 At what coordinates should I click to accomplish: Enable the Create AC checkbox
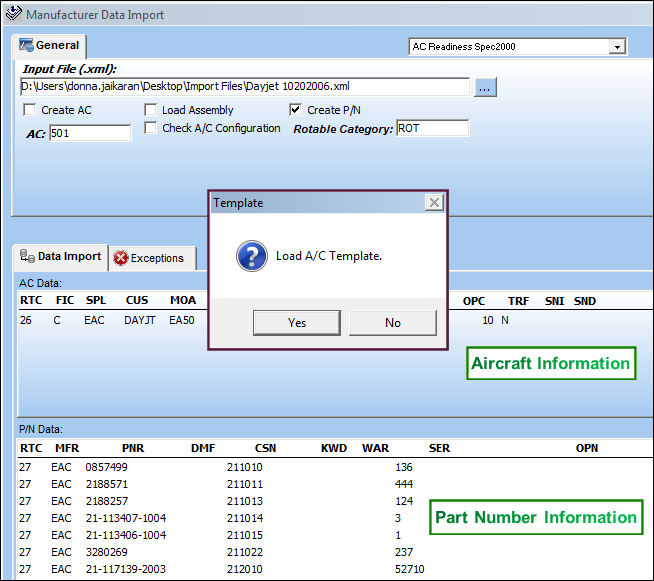point(29,110)
